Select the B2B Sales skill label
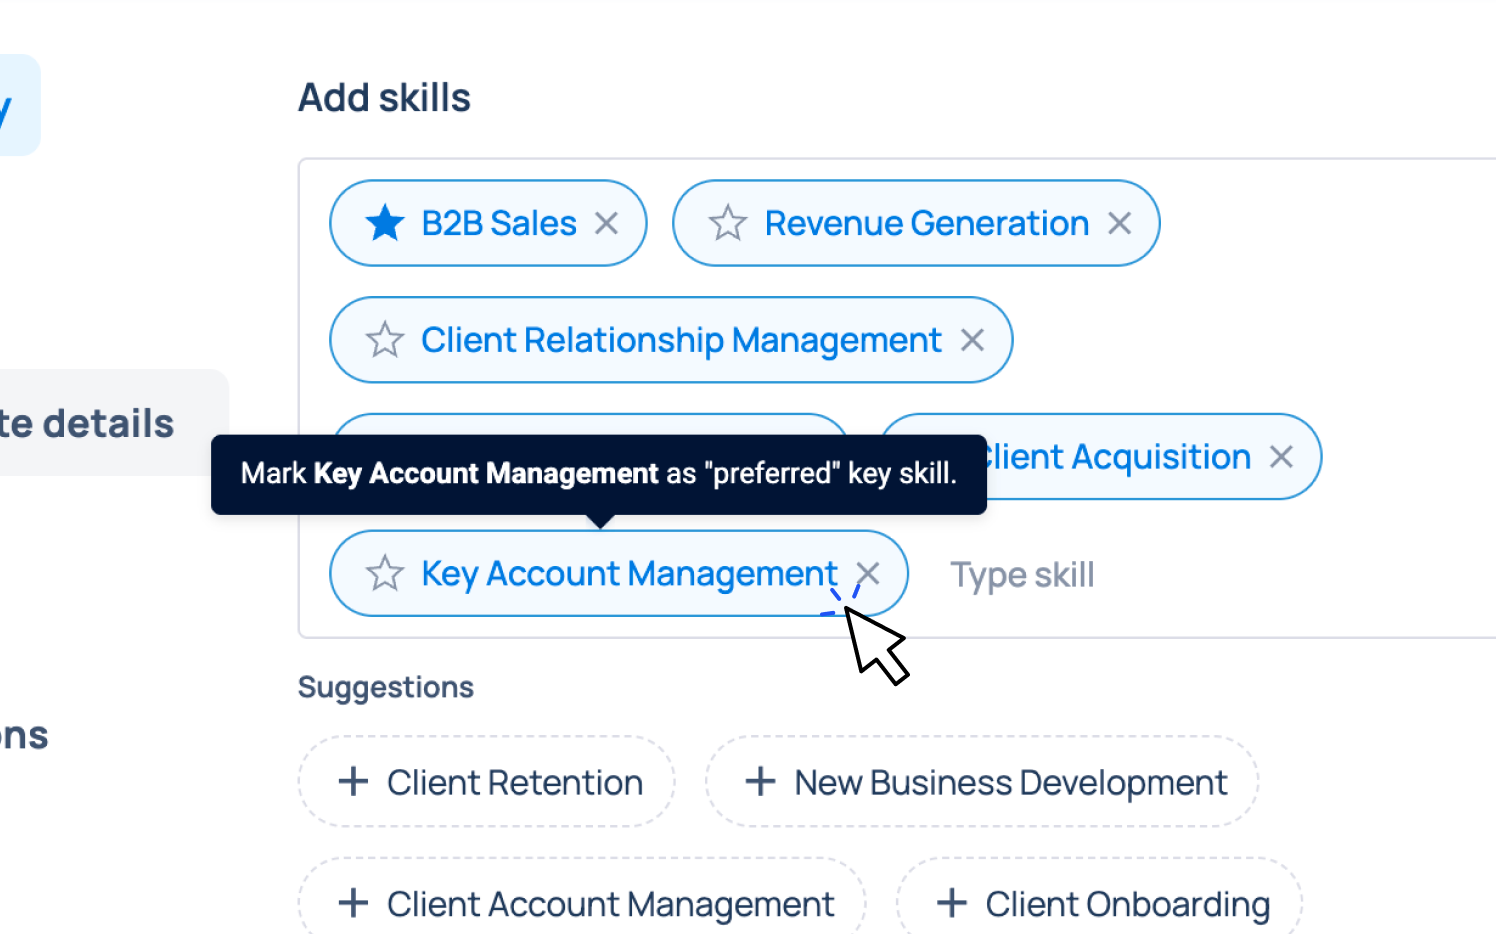This screenshot has width=1496, height=934. pyautogui.click(x=499, y=223)
